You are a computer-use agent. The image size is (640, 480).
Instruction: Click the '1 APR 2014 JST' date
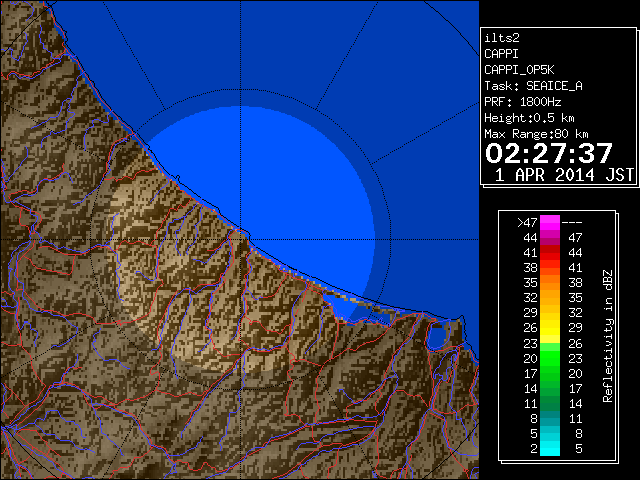564,175
